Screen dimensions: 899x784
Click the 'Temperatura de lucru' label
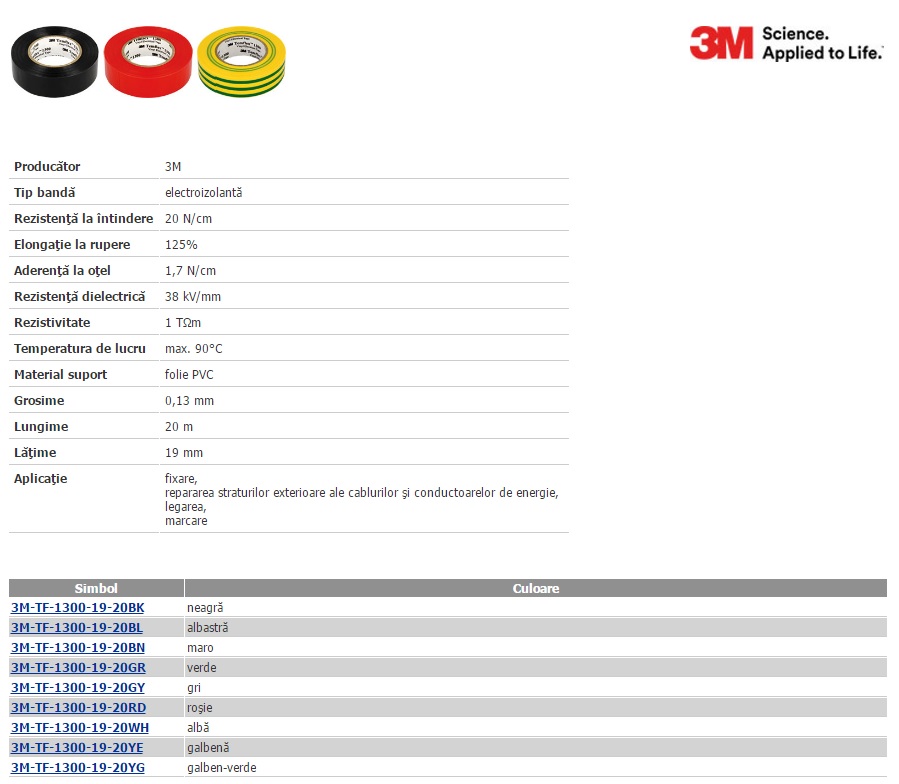coord(80,349)
